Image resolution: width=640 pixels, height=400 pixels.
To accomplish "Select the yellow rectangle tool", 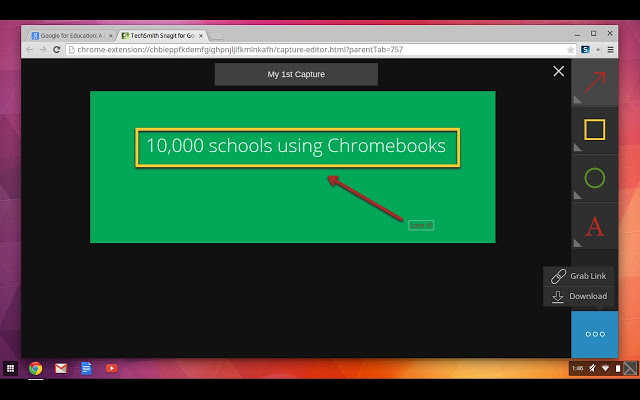I will 595,130.
